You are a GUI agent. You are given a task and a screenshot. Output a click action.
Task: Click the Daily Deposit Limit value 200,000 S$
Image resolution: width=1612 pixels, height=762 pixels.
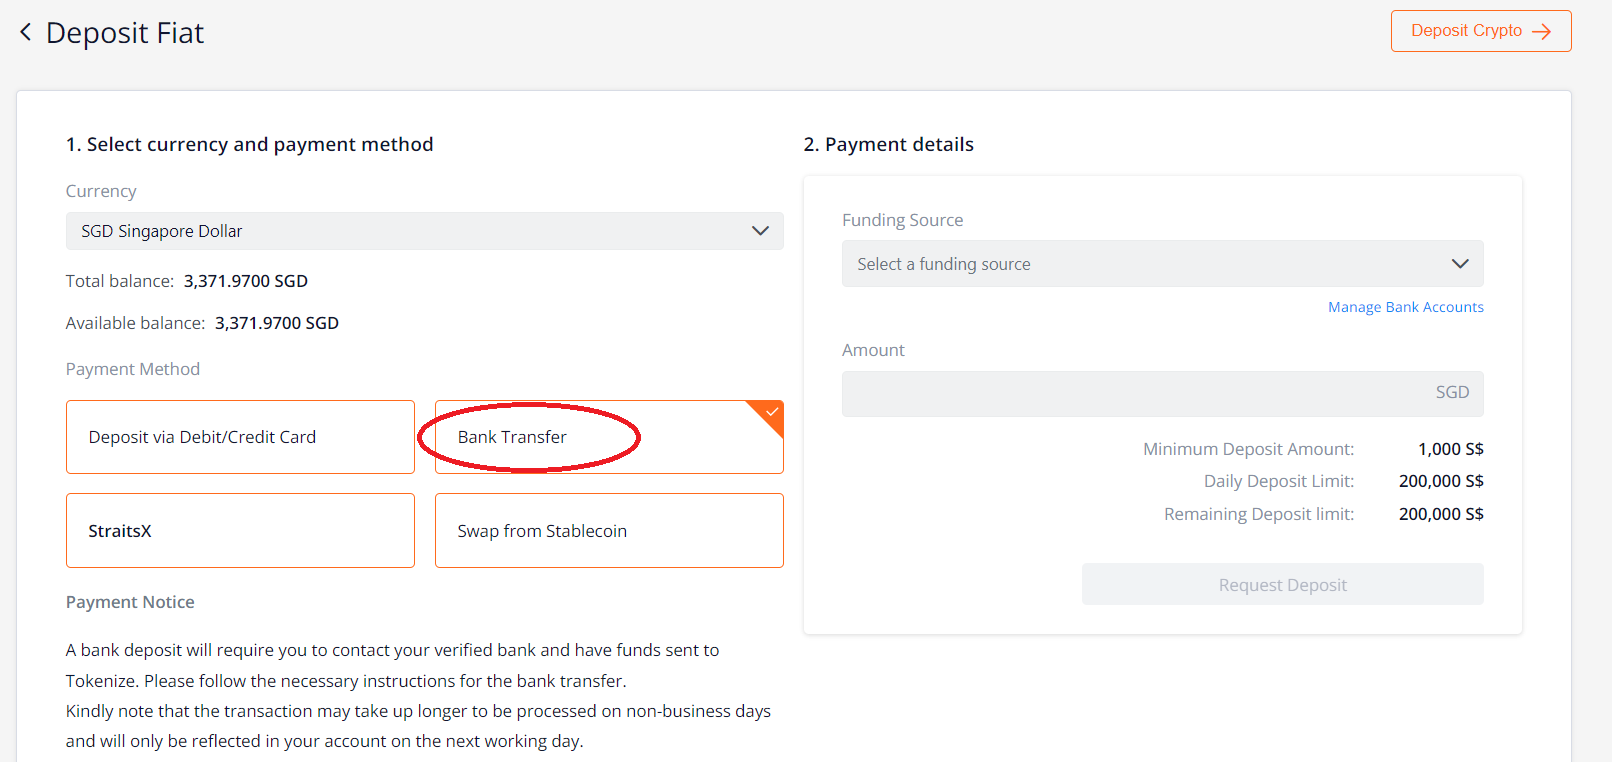coord(1441,481)
